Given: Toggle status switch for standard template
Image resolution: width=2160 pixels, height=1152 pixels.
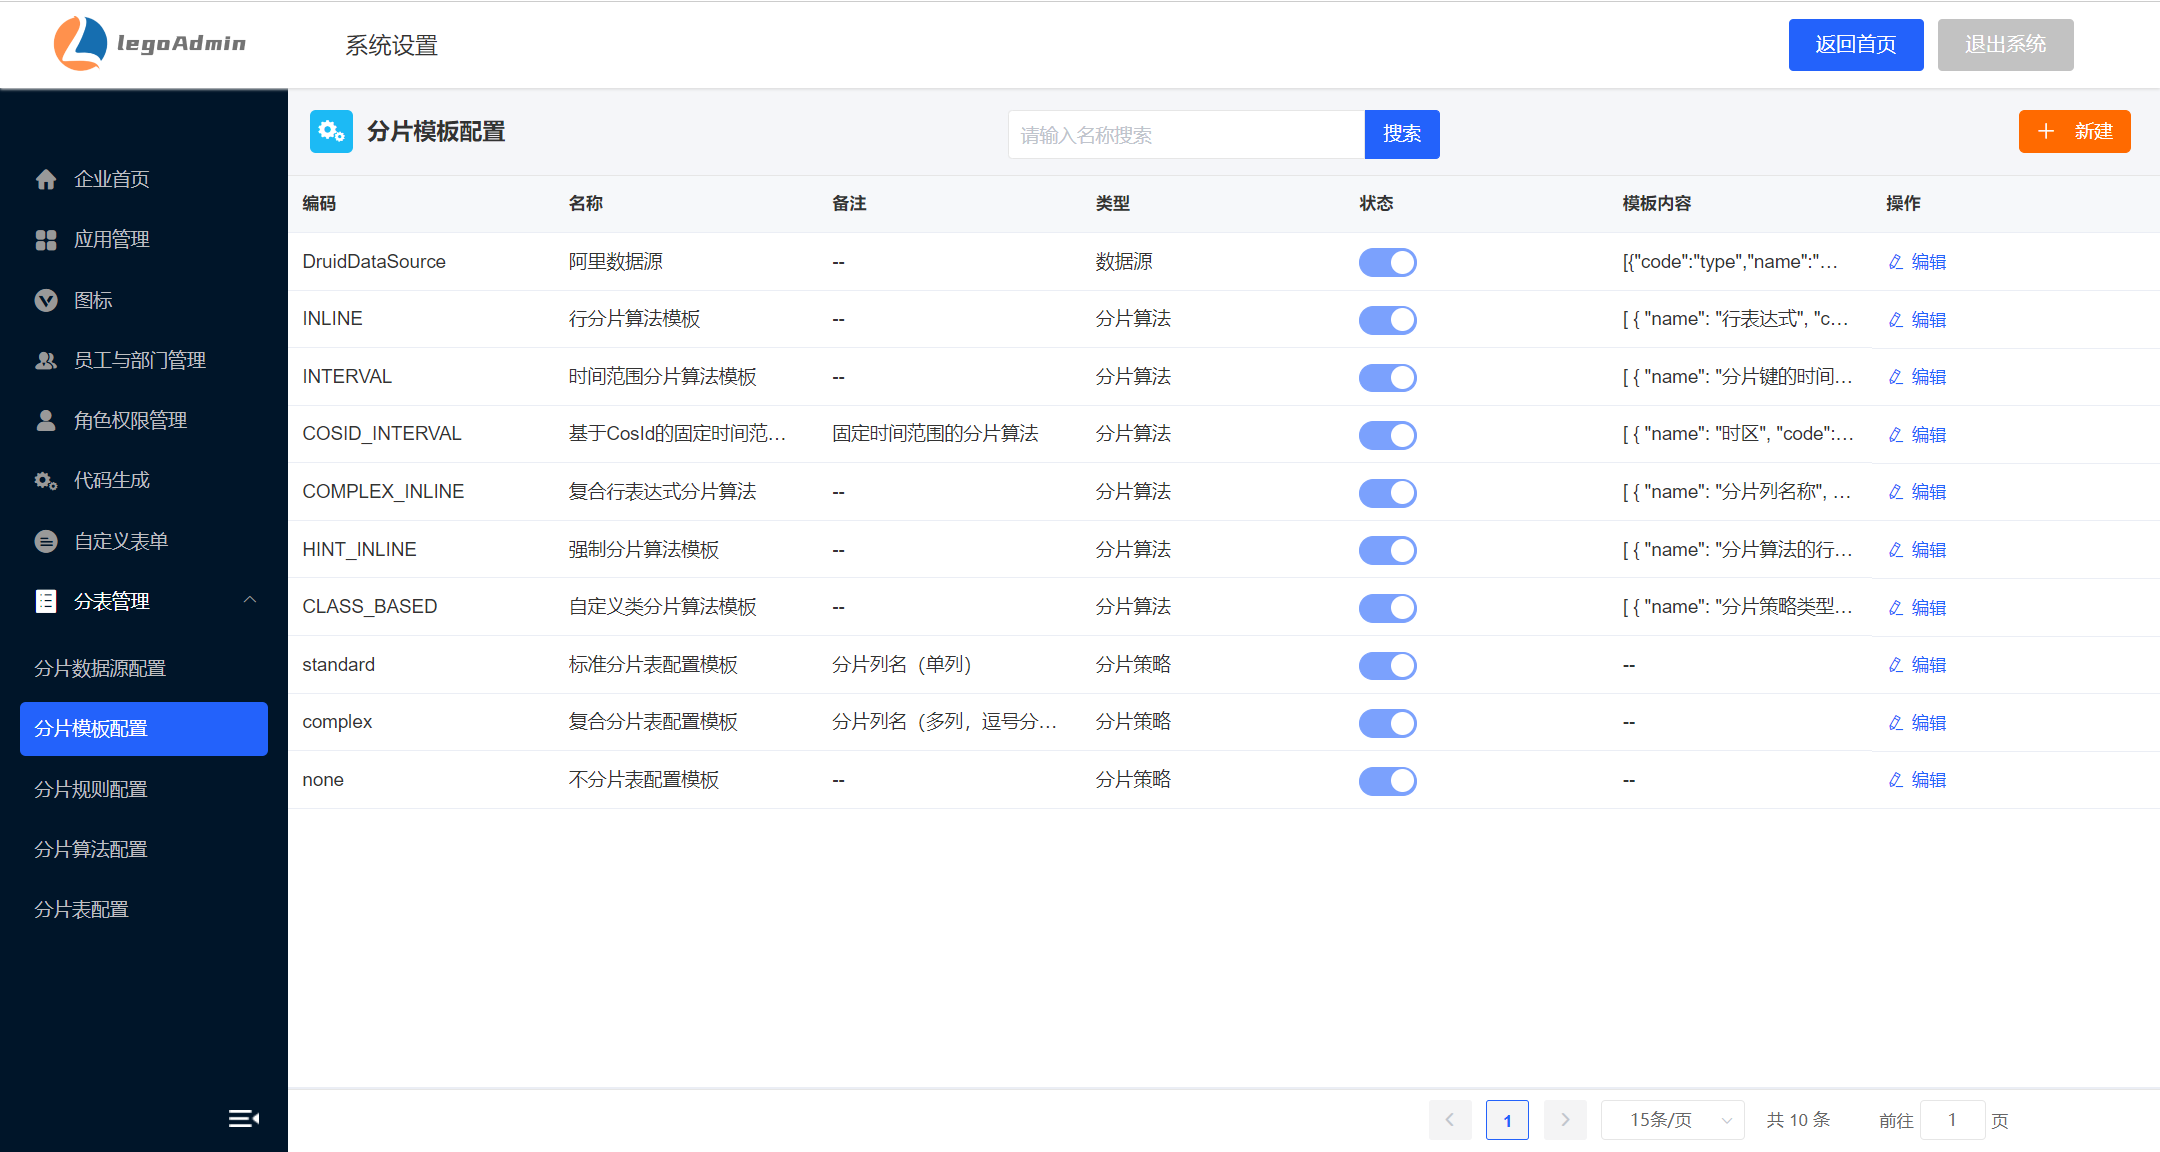Looking at the screenshot, I should click(1387, 665).
